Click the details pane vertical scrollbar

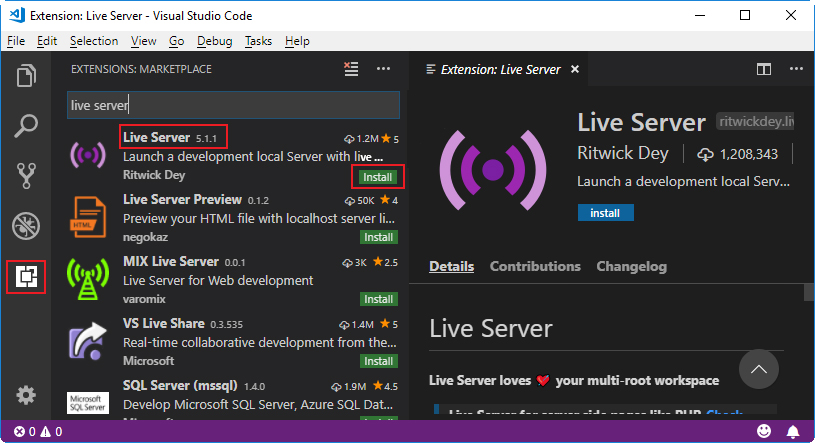[x=809, y=292]
